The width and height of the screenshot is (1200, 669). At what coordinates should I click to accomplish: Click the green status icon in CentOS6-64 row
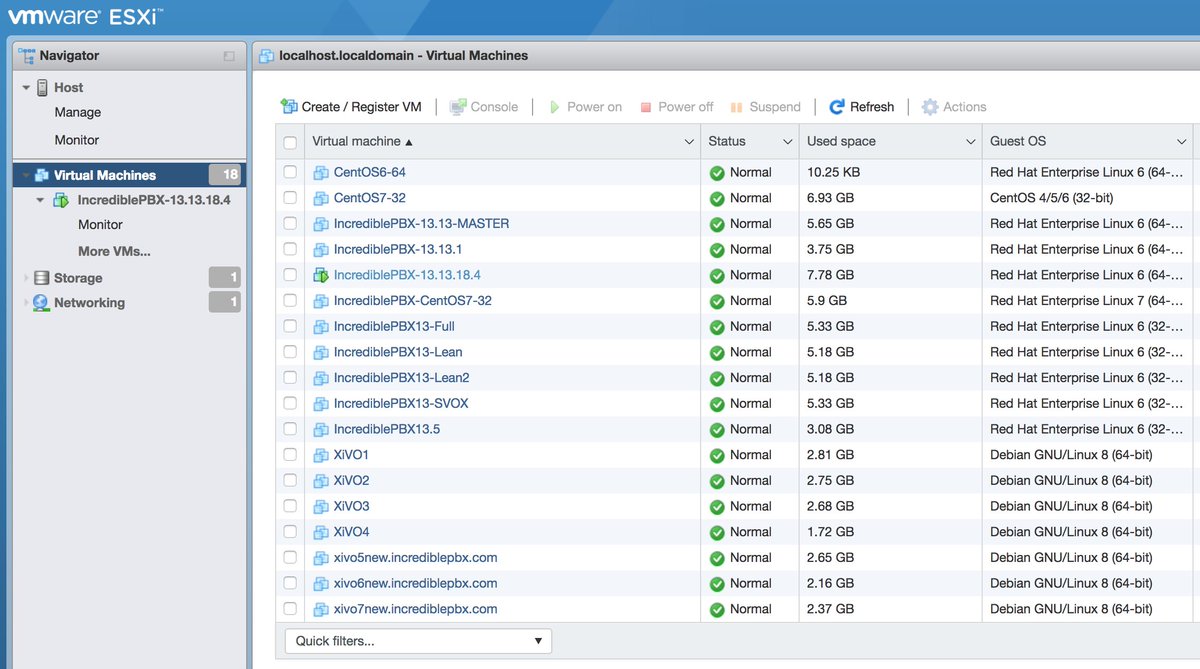click(x=717, y=173)
